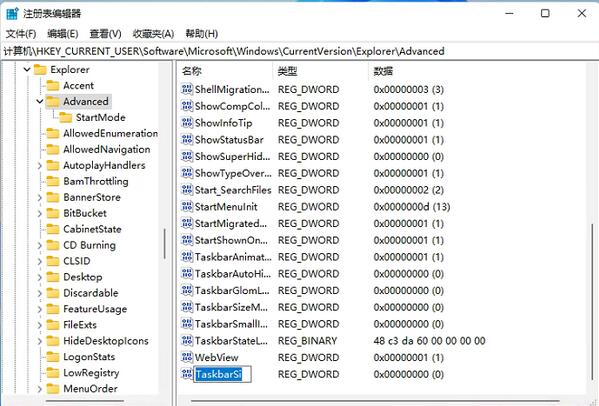Click the REG_BINARY type cell
This screenshot has height=406, width=599.
click(308, 341)
